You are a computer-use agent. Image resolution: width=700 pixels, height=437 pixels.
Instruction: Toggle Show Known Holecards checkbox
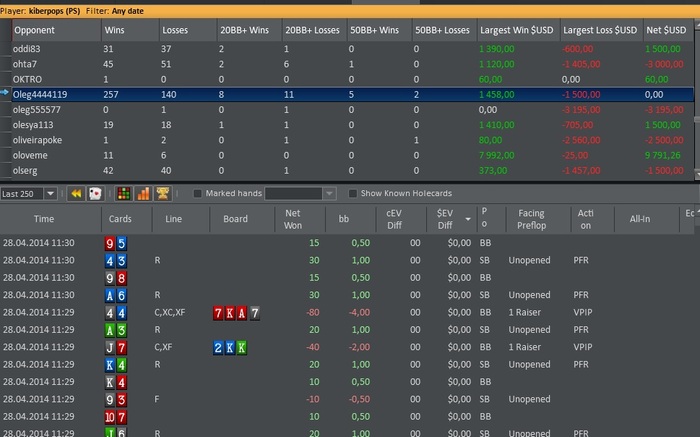tap(353, 193)
